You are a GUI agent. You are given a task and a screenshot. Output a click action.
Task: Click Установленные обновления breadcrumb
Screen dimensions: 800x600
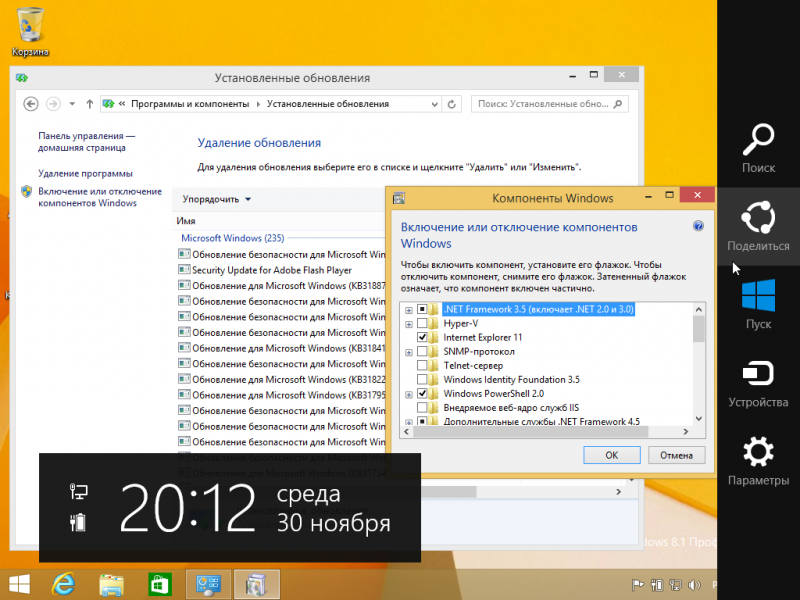pos(328,104)
